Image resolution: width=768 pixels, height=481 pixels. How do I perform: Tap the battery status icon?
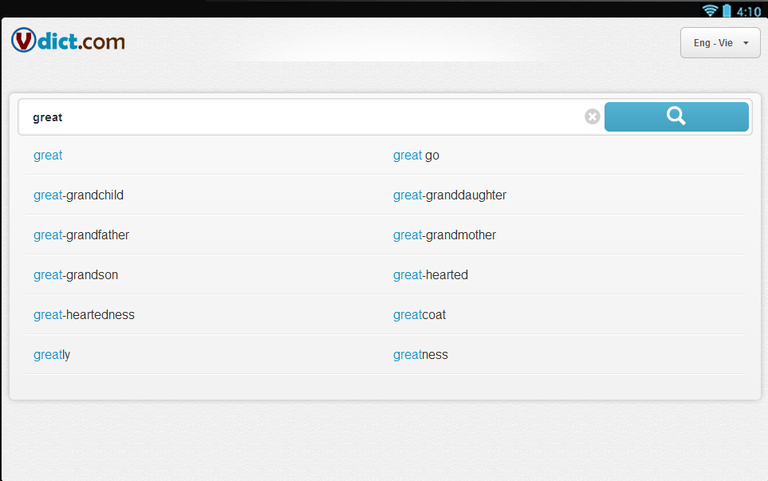tap(727, 10)
